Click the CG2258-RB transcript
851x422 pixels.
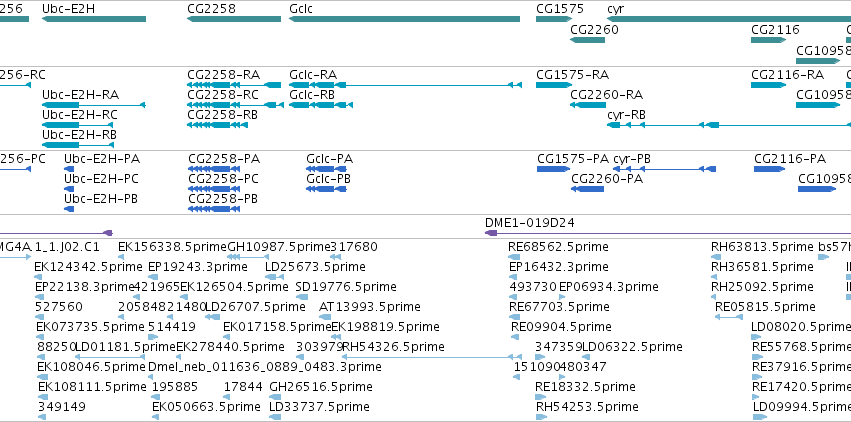tap(217, 125)
